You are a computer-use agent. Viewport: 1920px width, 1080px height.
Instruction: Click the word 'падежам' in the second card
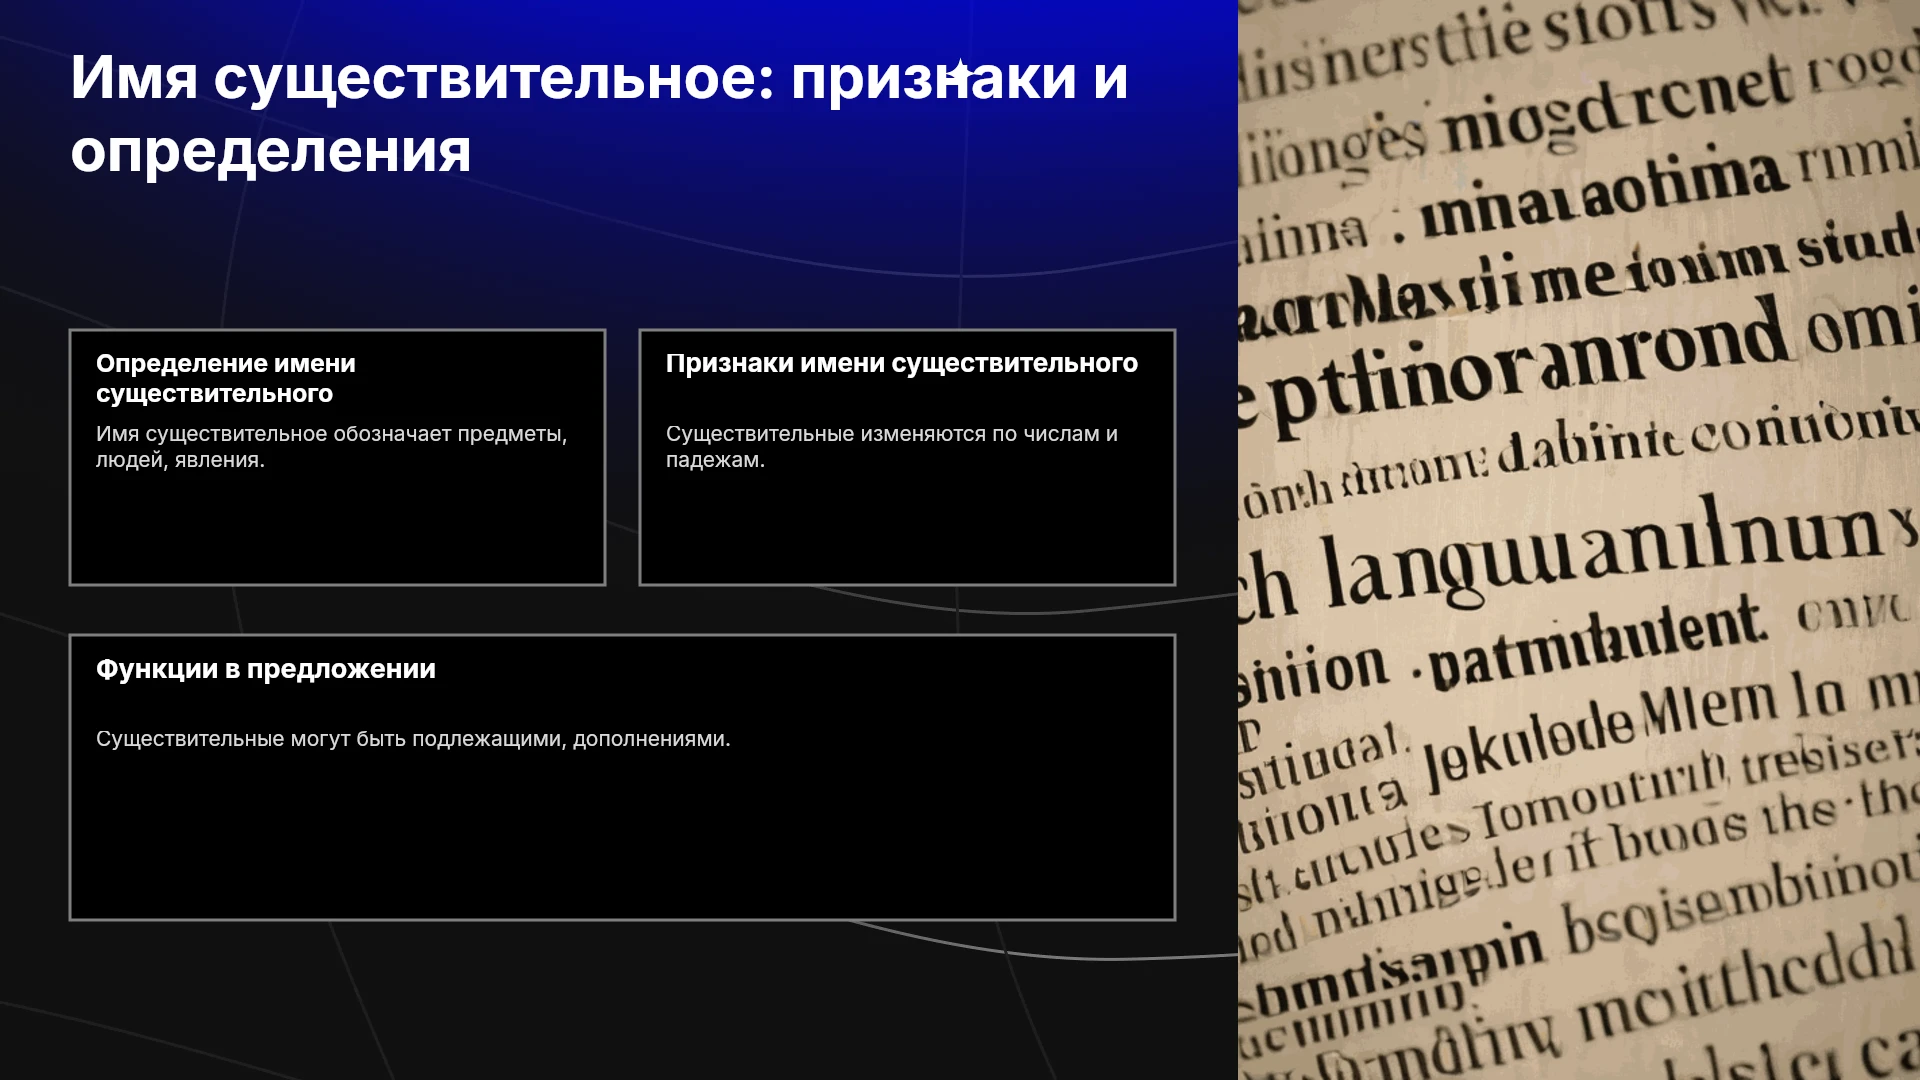point(712,460)
